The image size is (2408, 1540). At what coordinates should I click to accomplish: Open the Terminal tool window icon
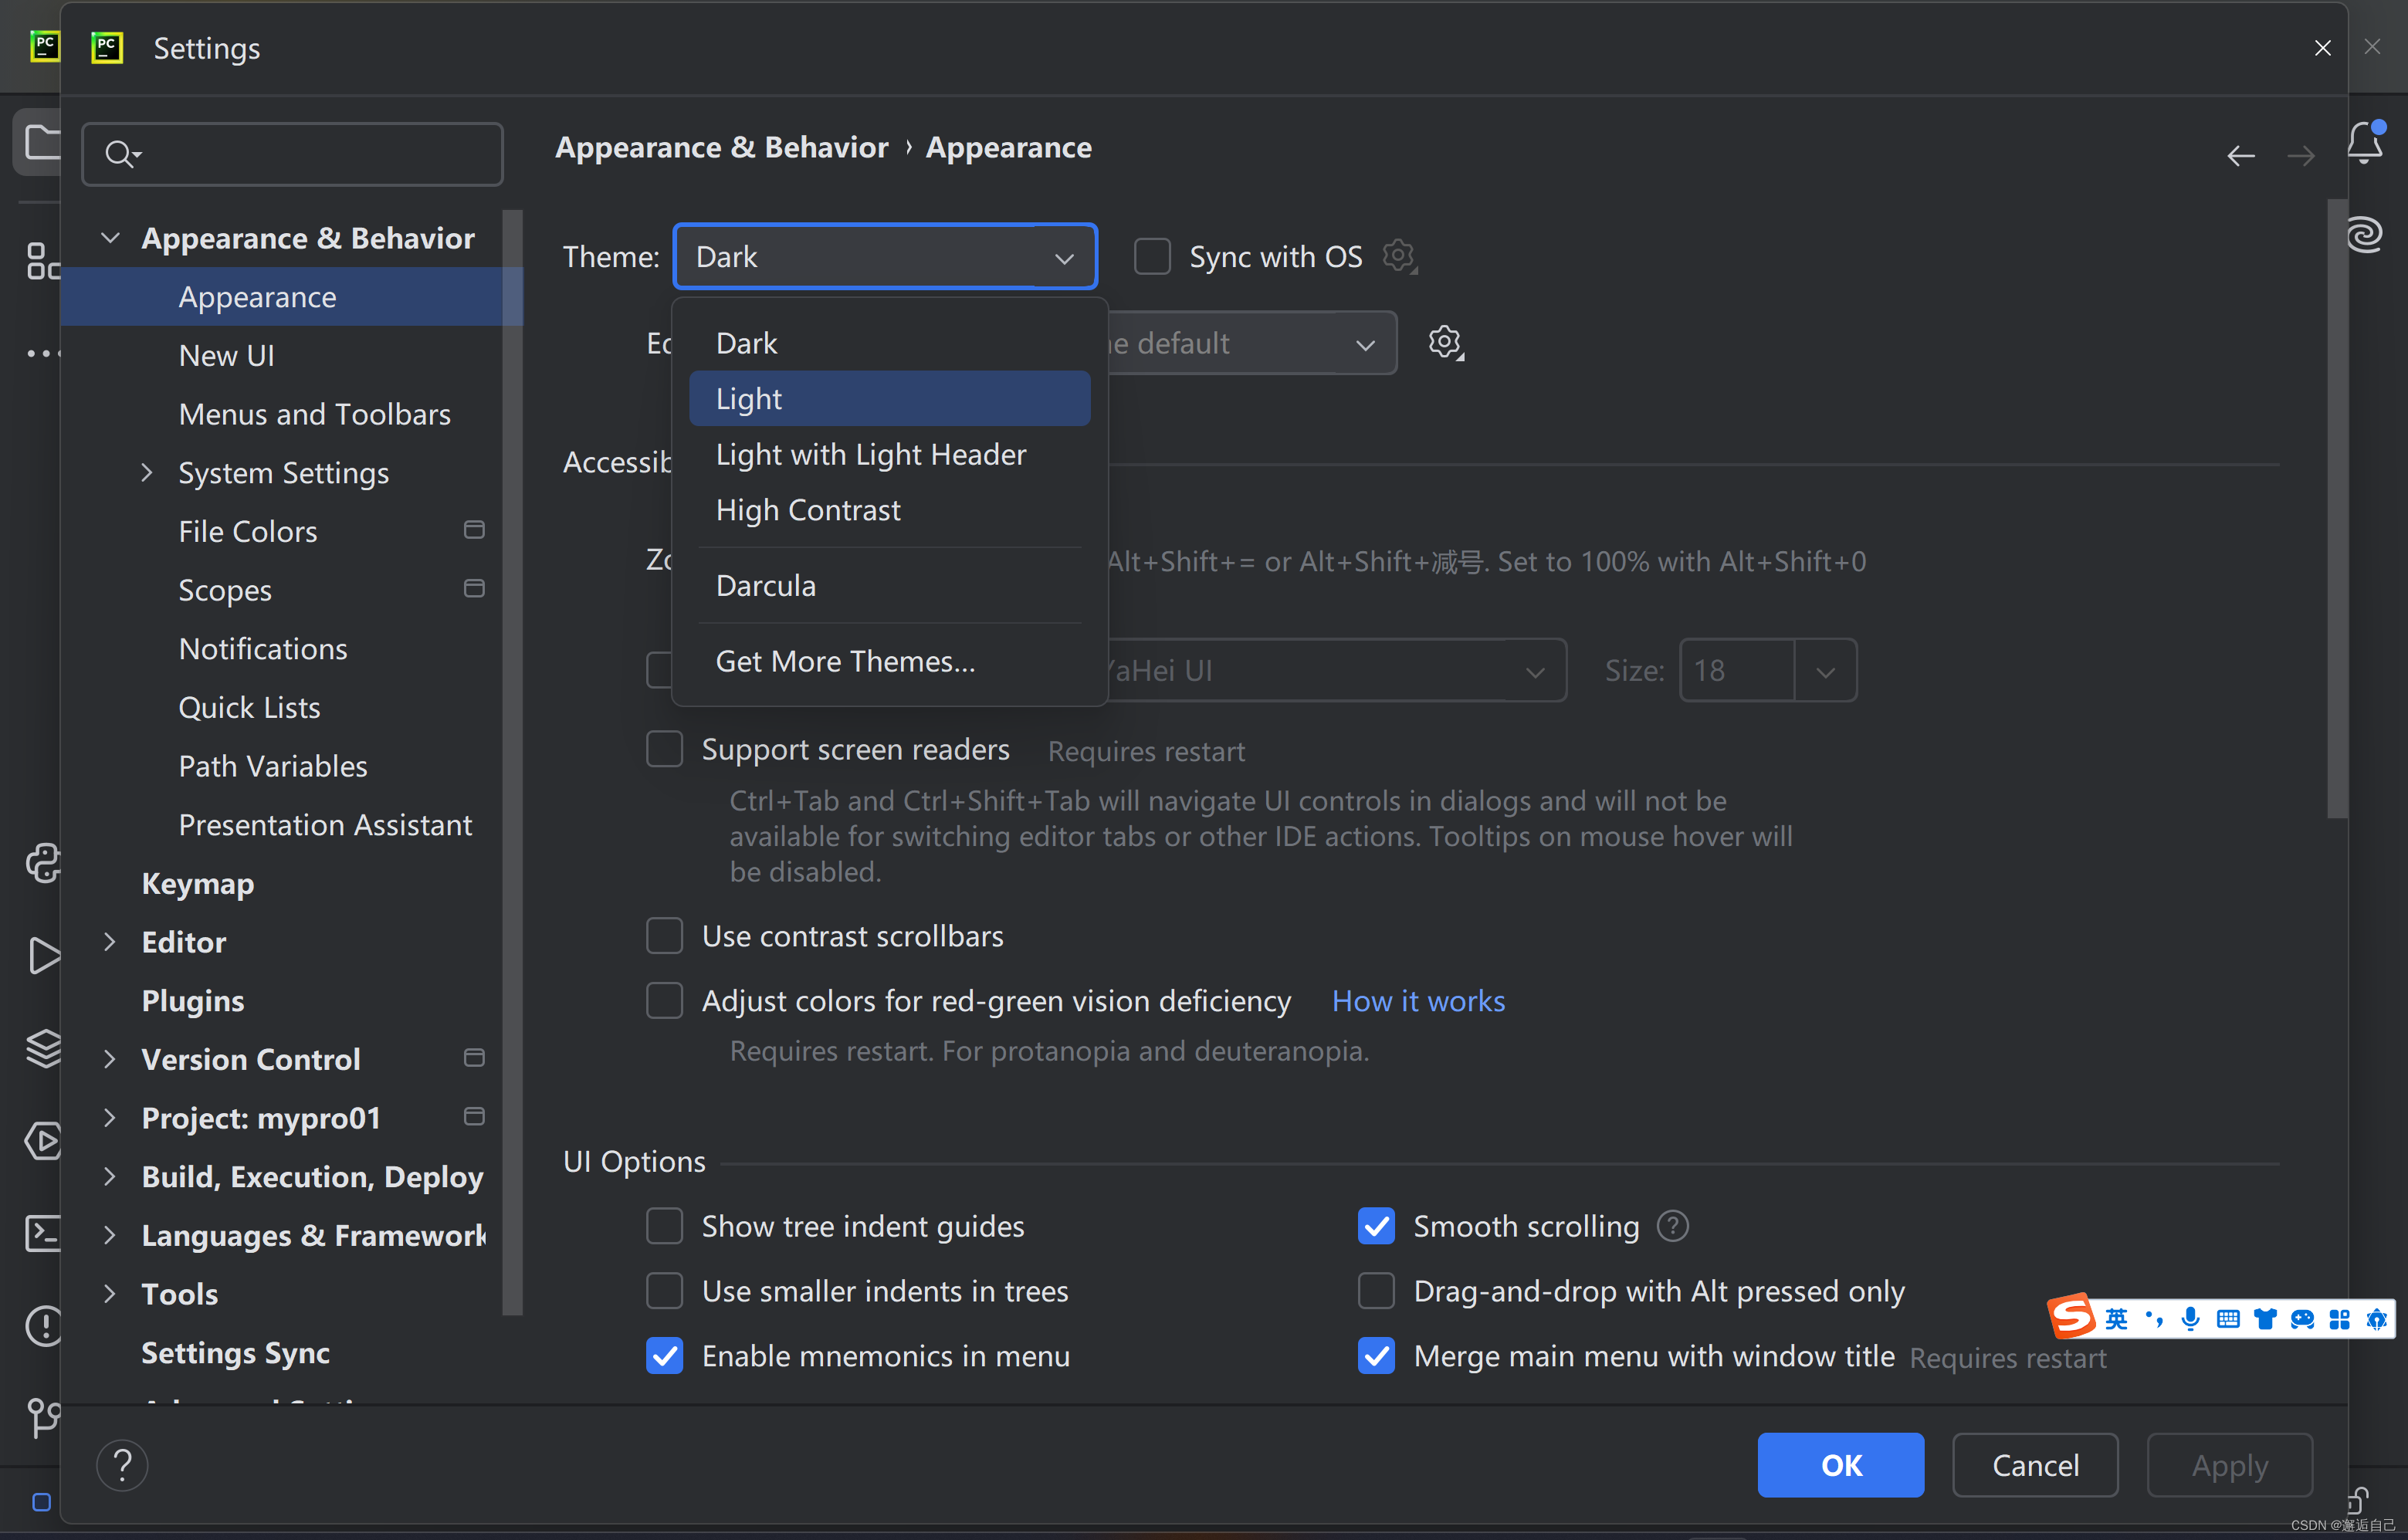coord(43,1233)
